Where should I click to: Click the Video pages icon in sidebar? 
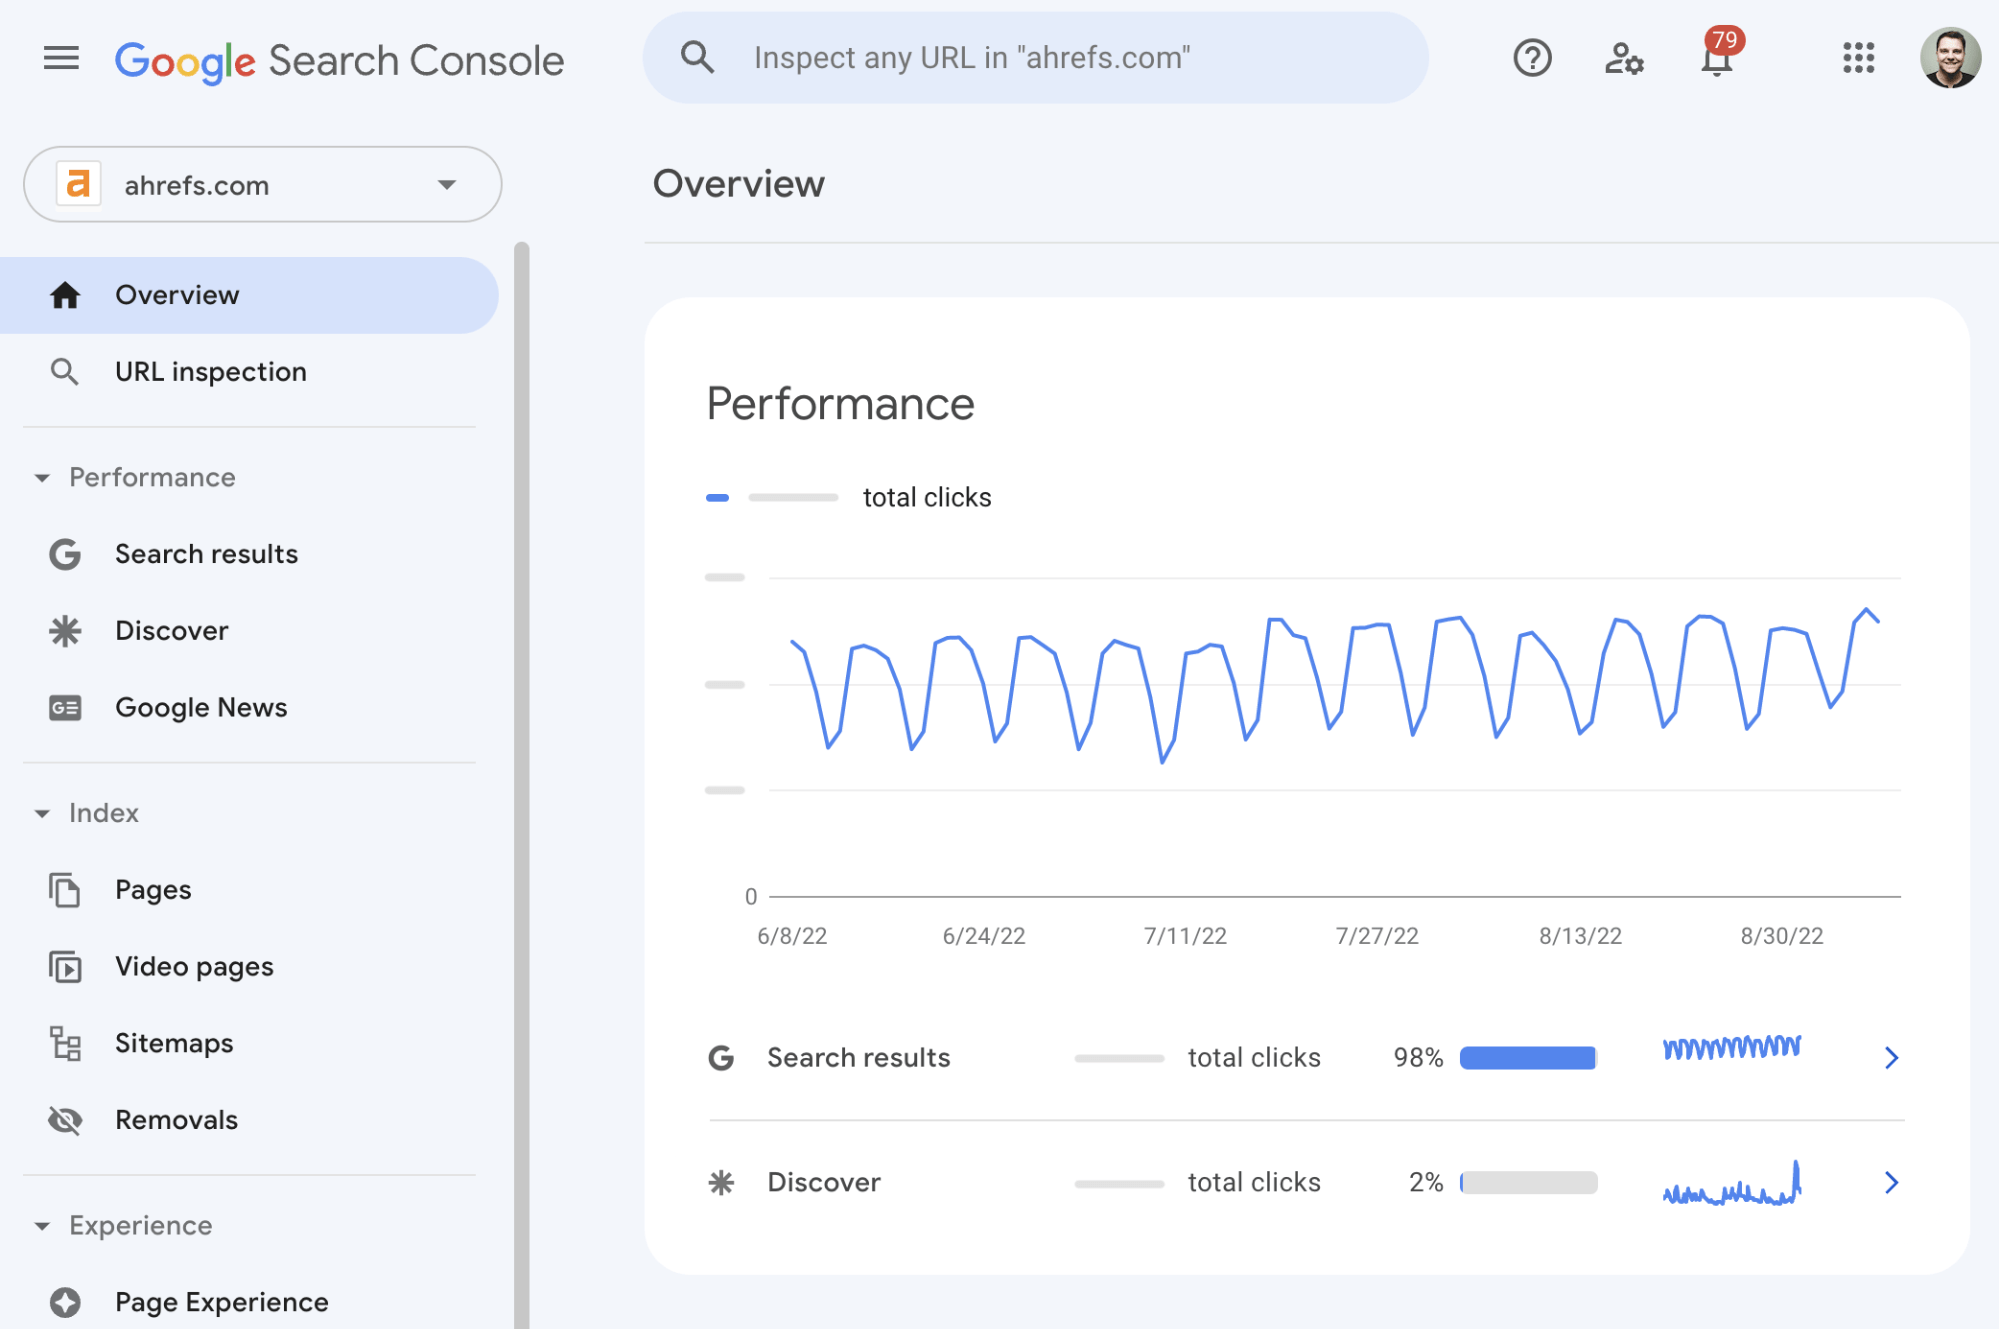coord(62,965)
